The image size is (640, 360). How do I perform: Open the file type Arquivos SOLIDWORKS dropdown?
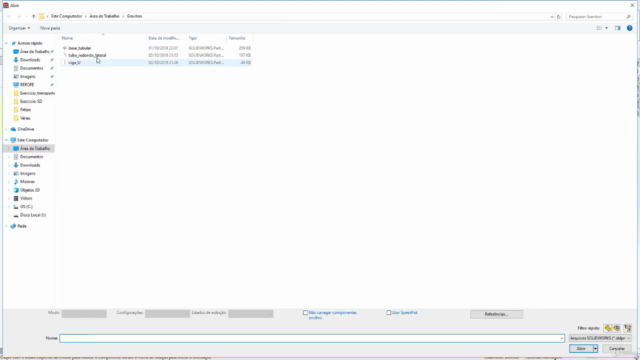coord(600,338)
